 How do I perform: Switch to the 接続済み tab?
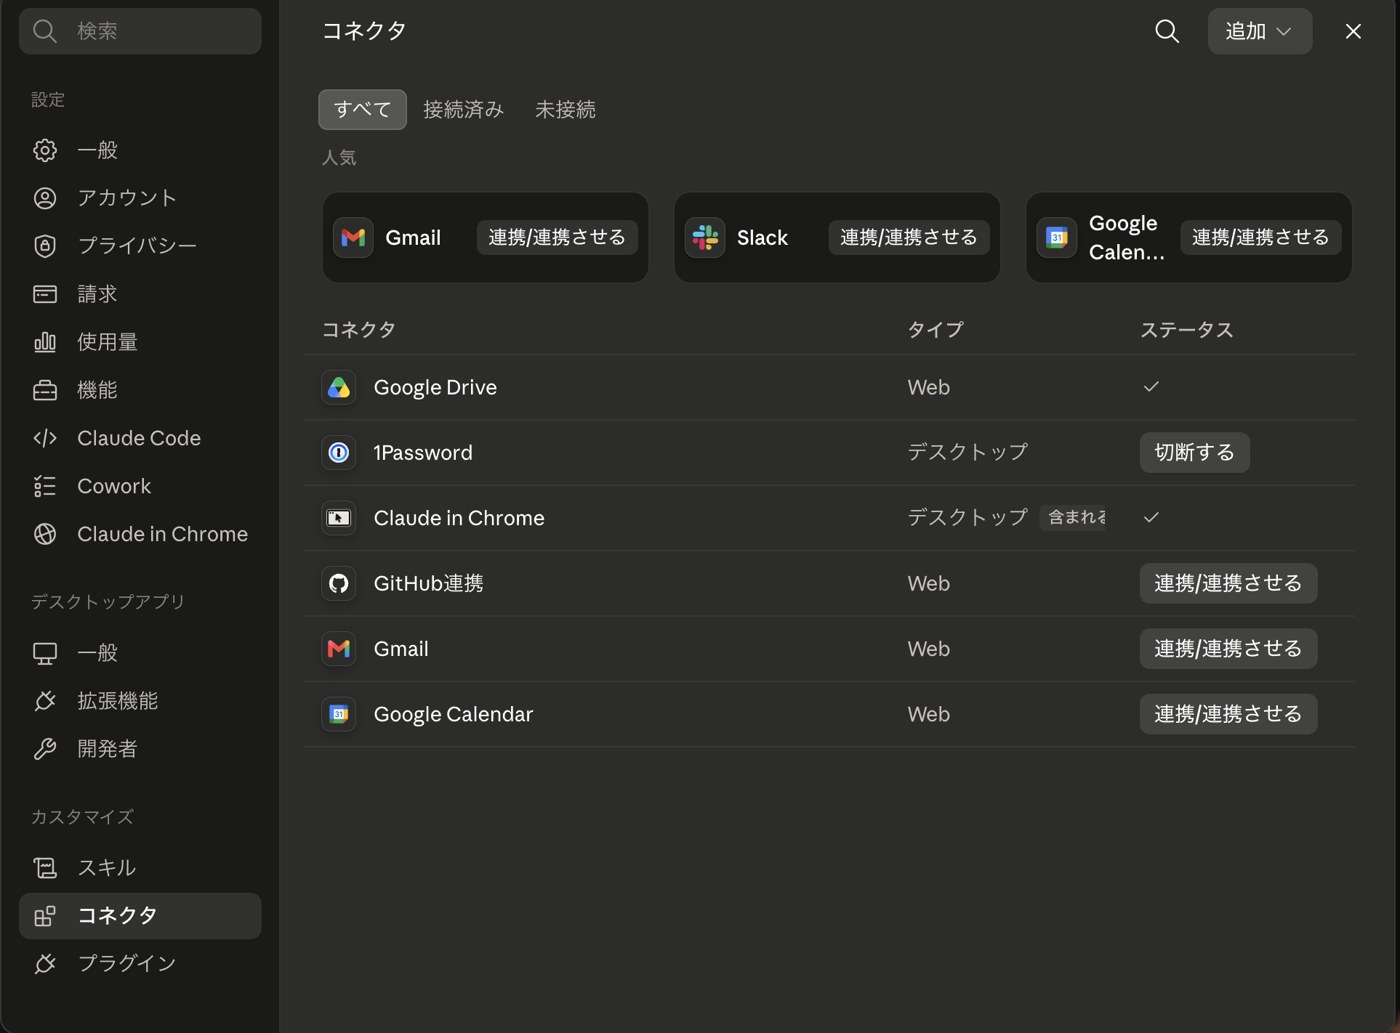pos(463,109)
